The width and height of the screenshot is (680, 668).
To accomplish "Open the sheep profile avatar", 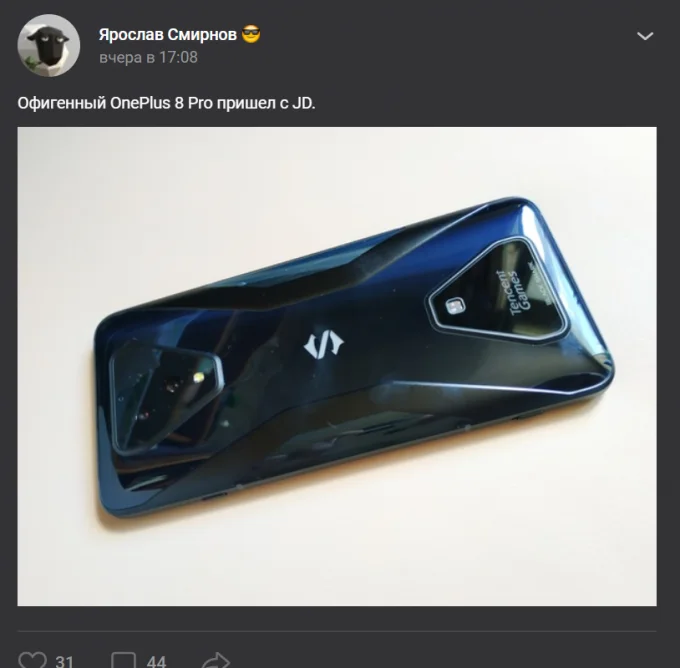I will click(49, 45).
